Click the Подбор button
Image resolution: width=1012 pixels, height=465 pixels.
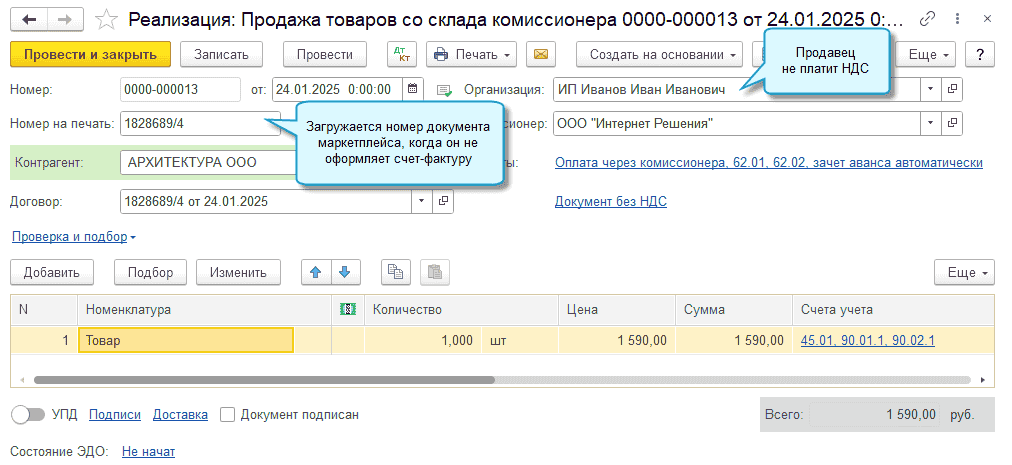click(150, 272)
